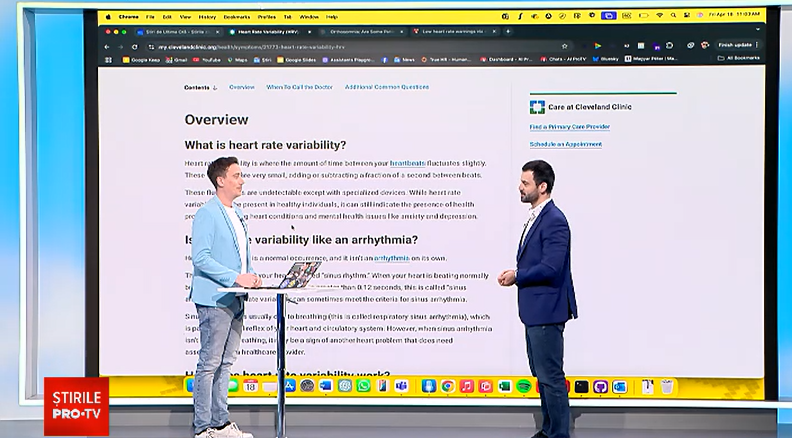Open the Trash in the dock

pyautogui.click(x=667, y=386)
